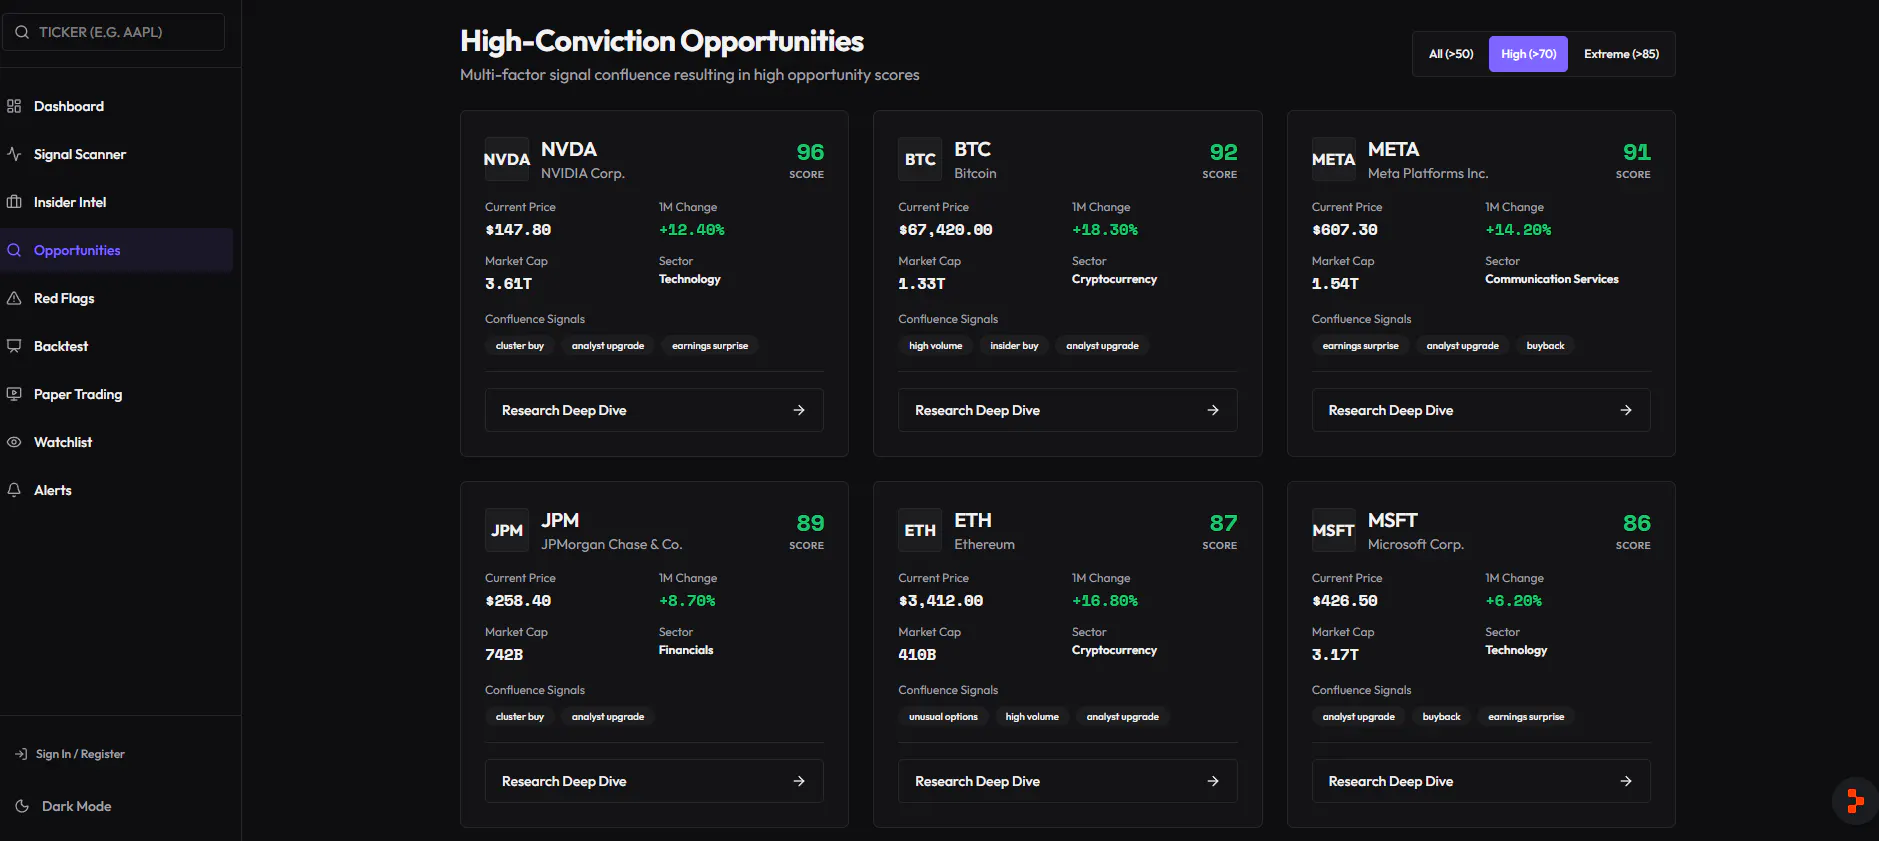This screenshot has height=841, width=1879.
Task: Select the Extreme (>85) score filter
Action: [x=1621, y=54]
